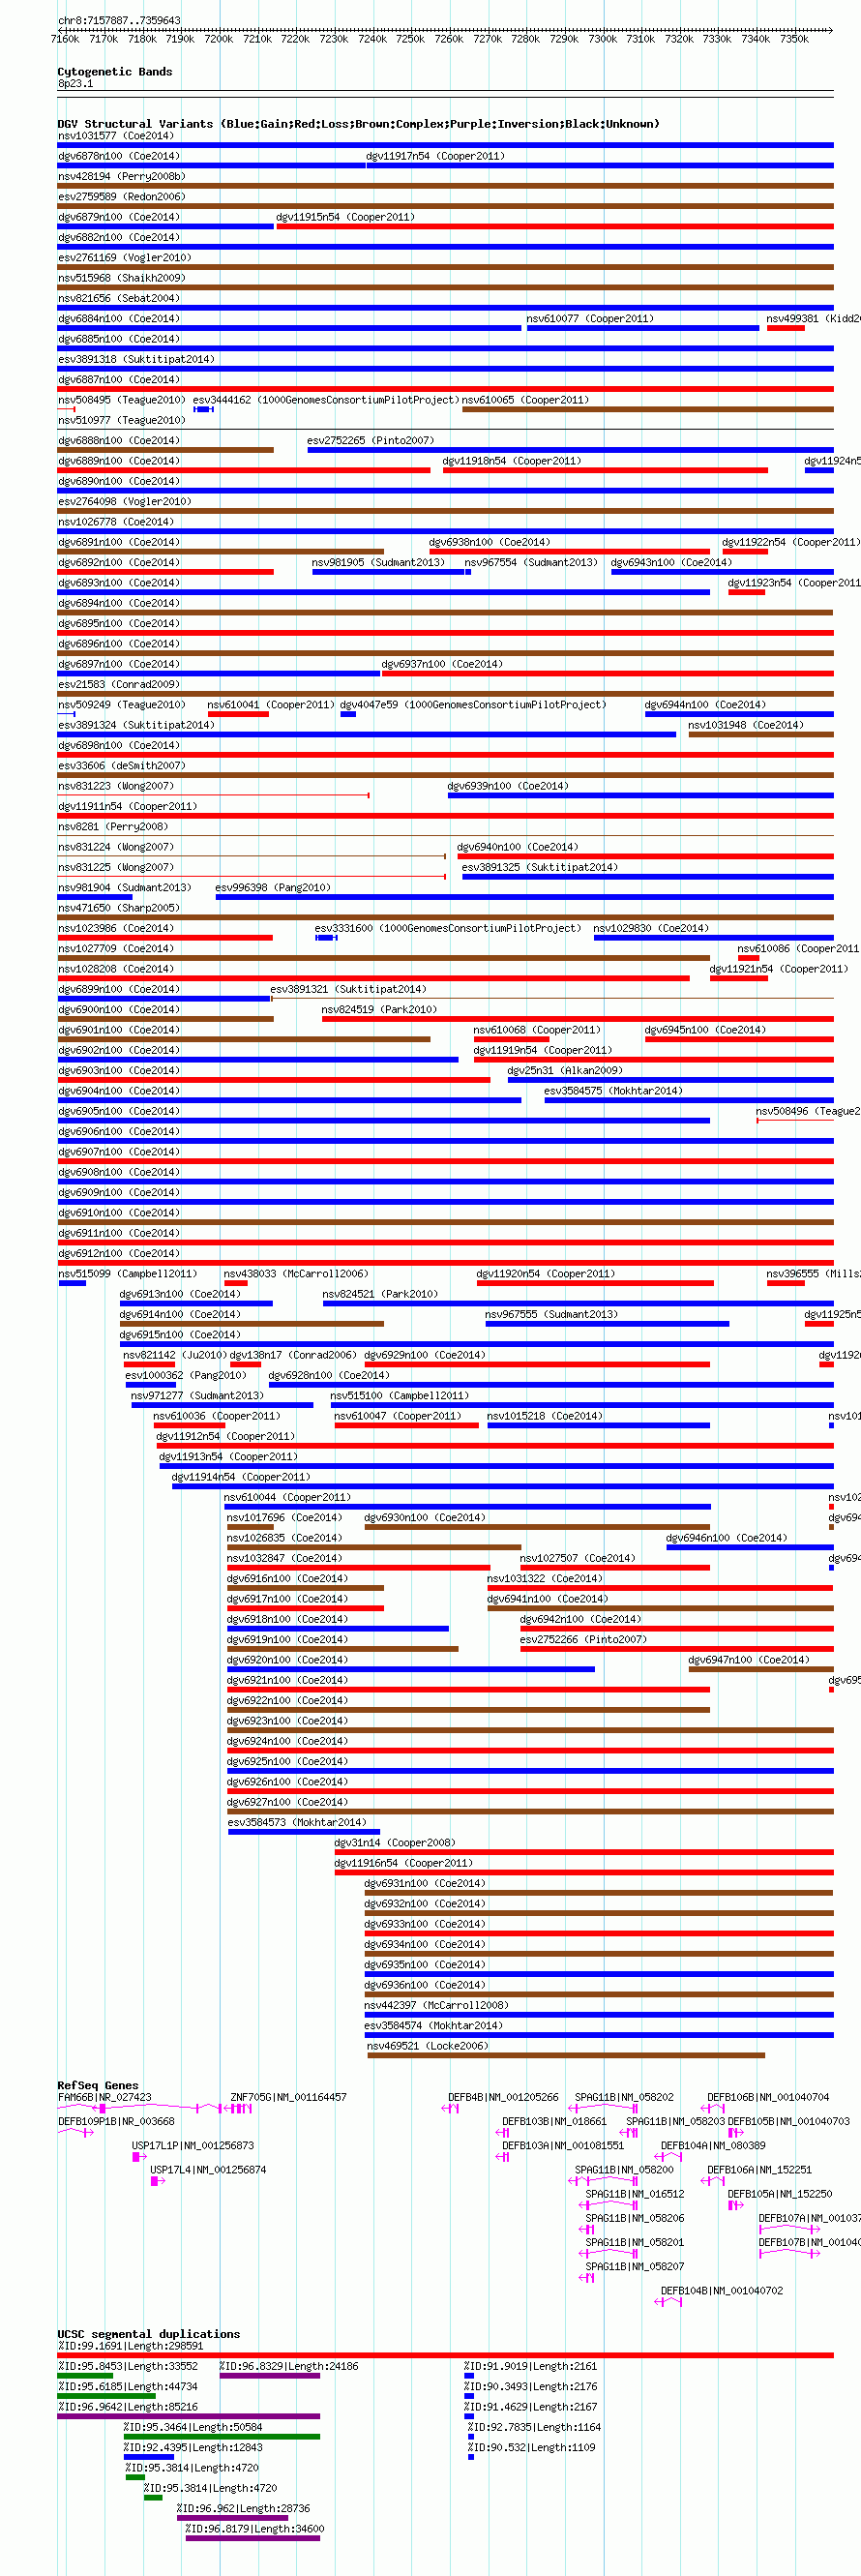The width and height of the screenshot is (861, 2576).
Task: Open transcript SPAG11B|NM_058202
Action: click(624, 2096)
